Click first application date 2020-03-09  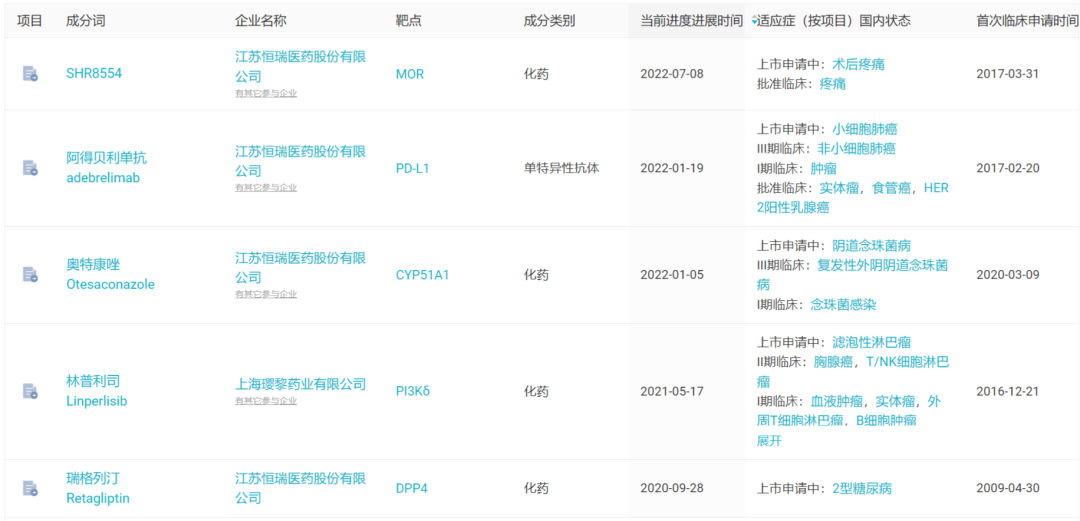pos(1008,274)
